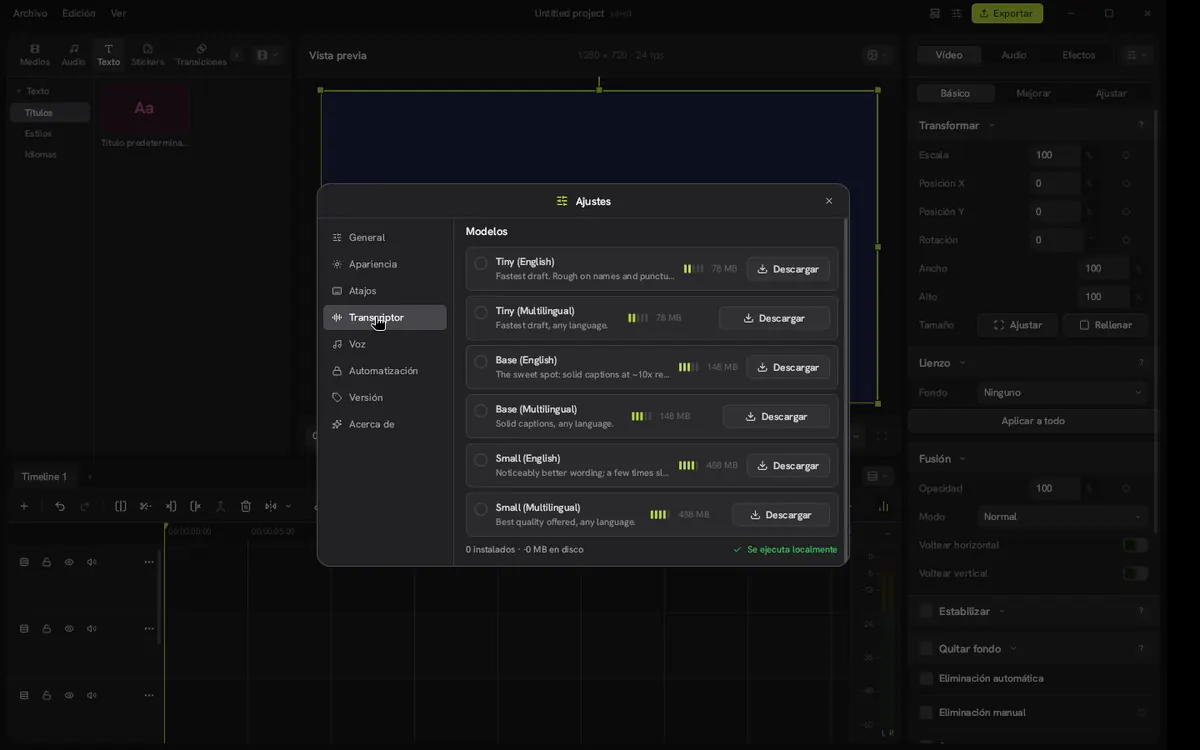Open Automatización settings section
1200x750 pixels.
coord(385,371)
